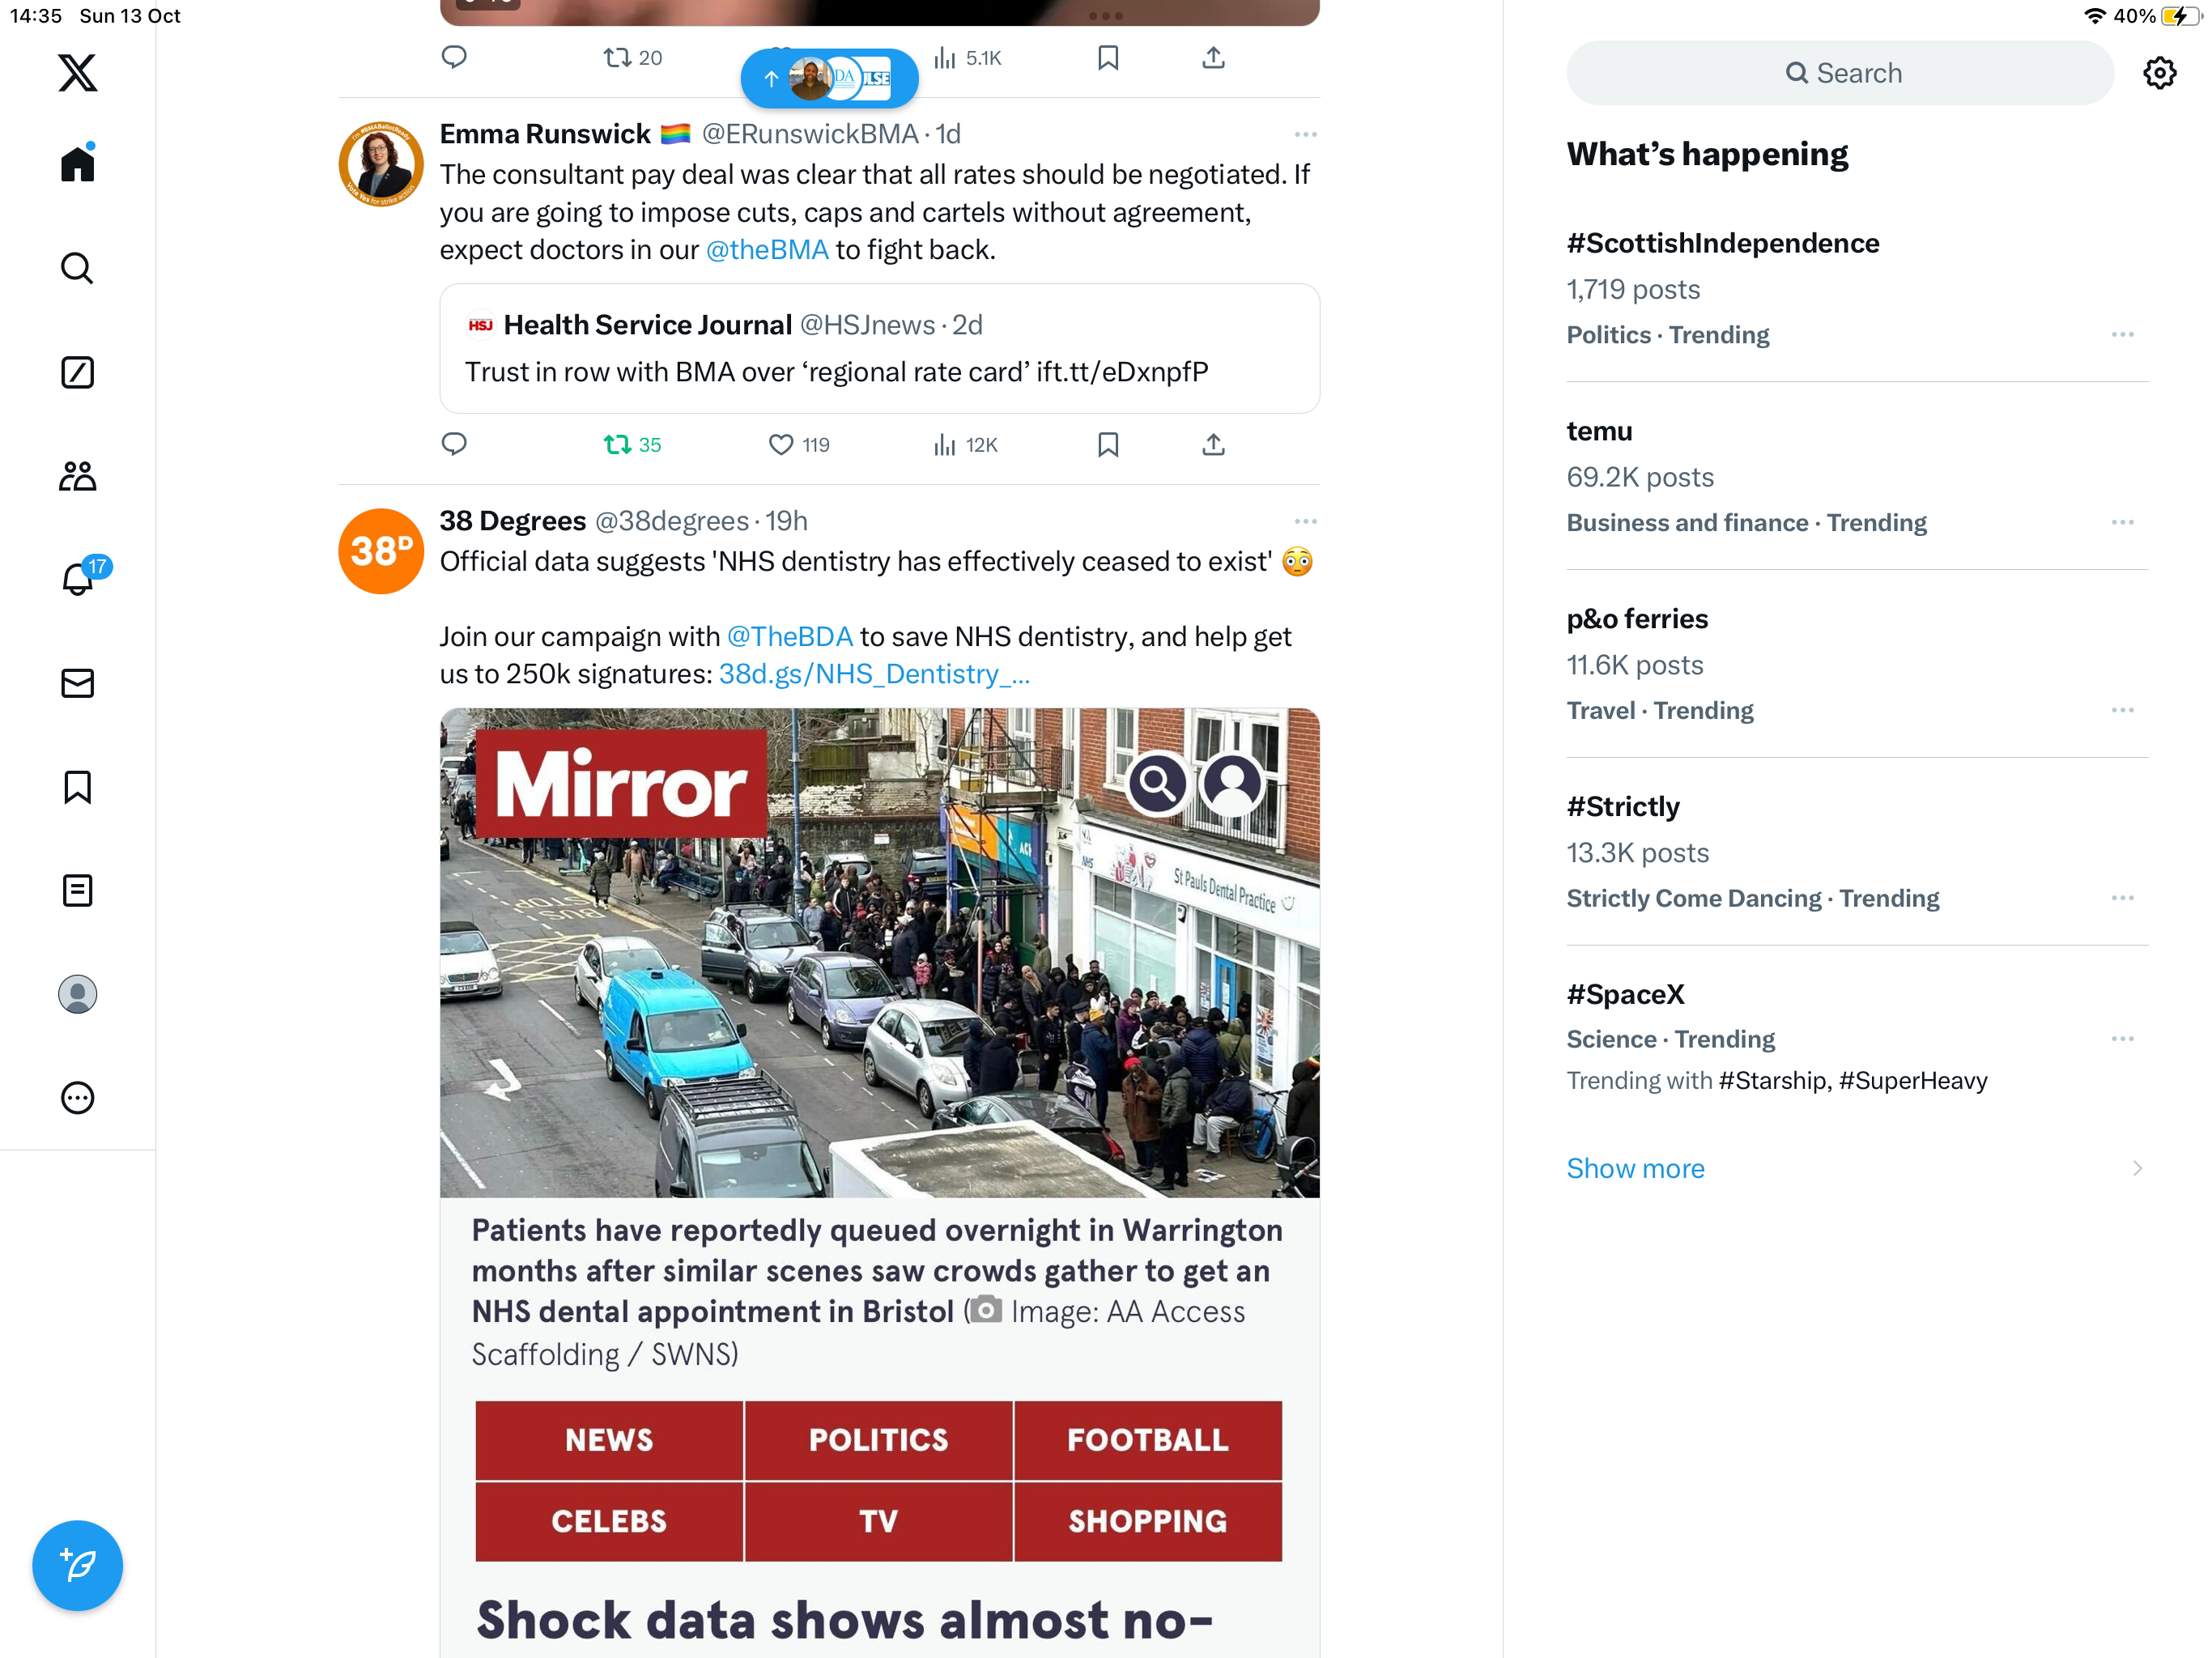Compose a new post with feather button
The image size is (2212, 1658).
click(x=77, y=1565)
